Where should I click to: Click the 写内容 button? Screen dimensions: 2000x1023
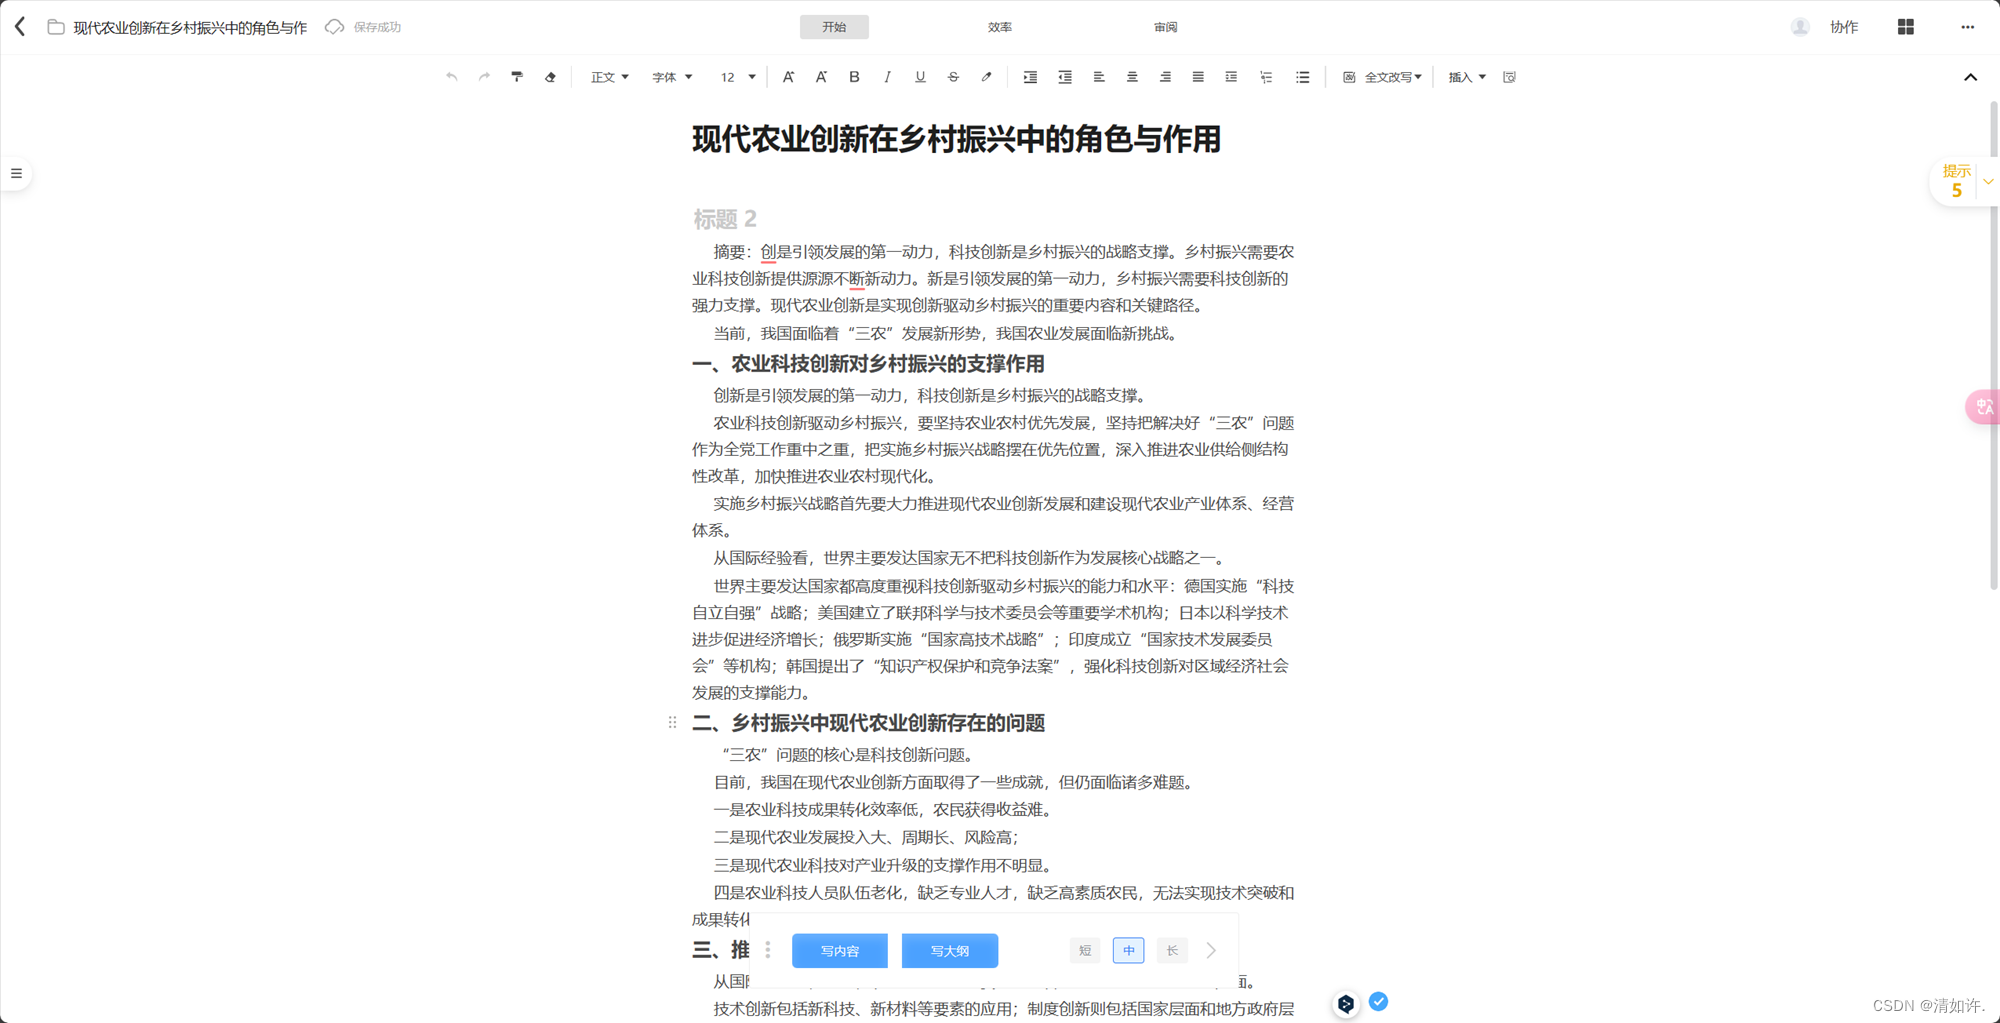tap(840, 950)
